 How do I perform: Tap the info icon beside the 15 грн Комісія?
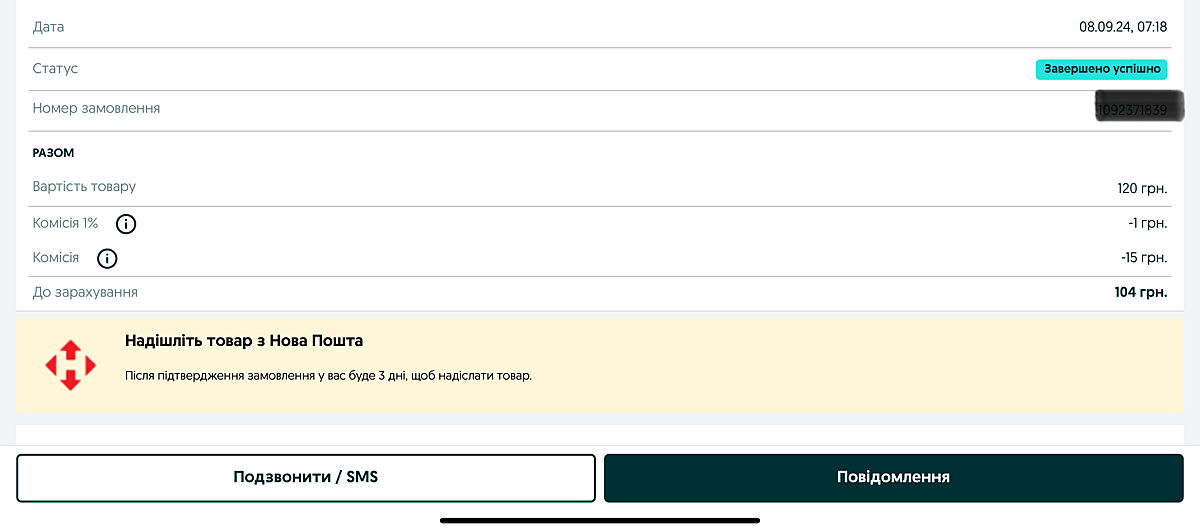click(x=107, y=259)
